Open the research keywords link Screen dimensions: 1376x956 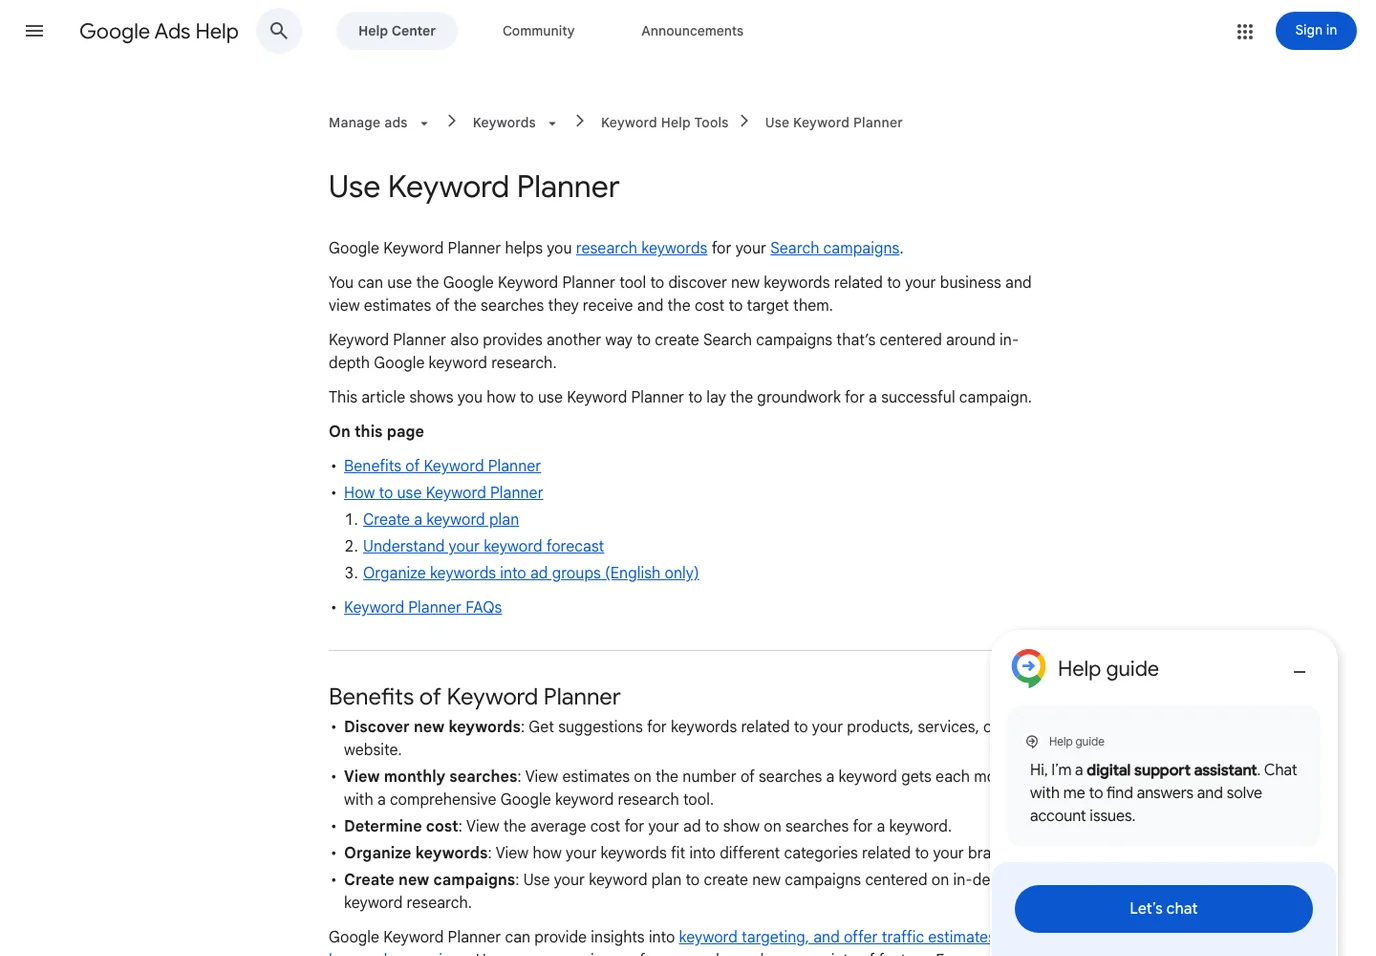pyautogui.click(x=641, y=248)
